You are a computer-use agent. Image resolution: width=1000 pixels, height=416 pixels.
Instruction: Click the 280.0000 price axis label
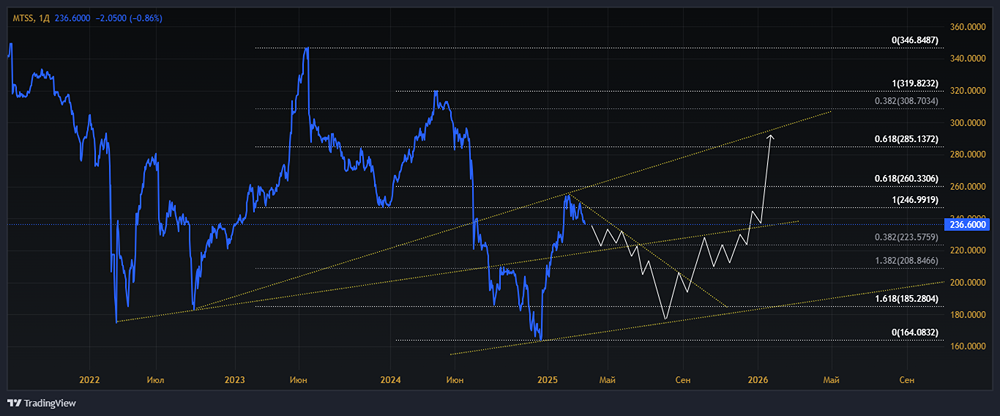[968, 154]
